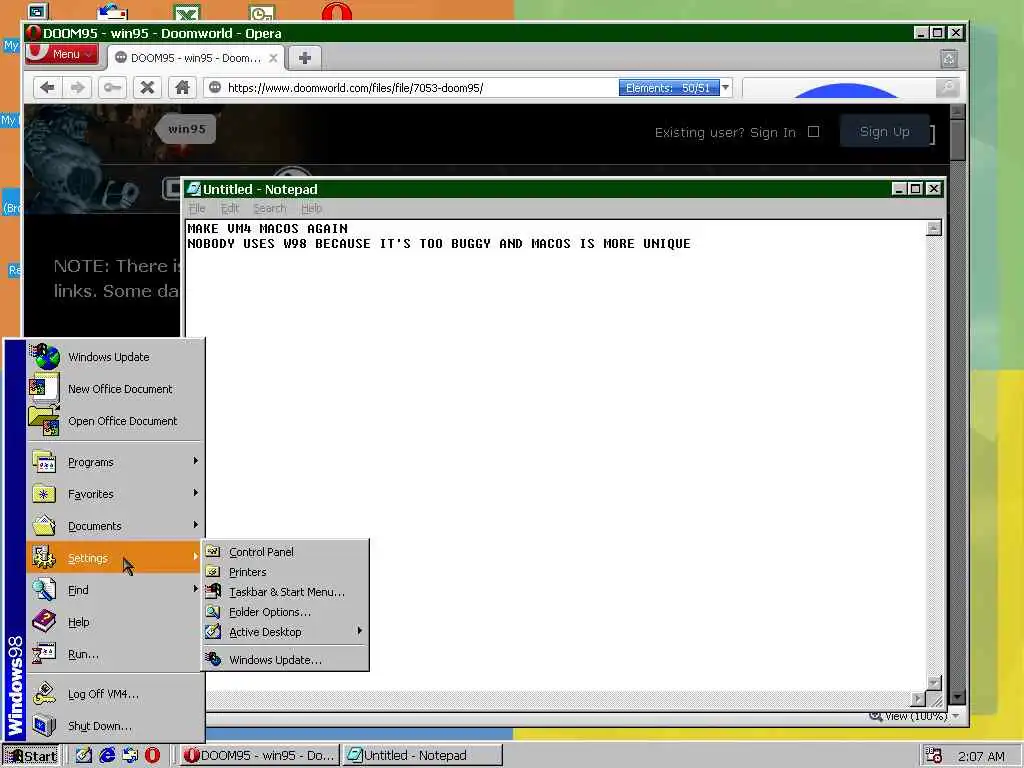This screenshot has width=1024, height=768.
Task: Click the search magnifier in Opera search box
Action: pos(947,88)
